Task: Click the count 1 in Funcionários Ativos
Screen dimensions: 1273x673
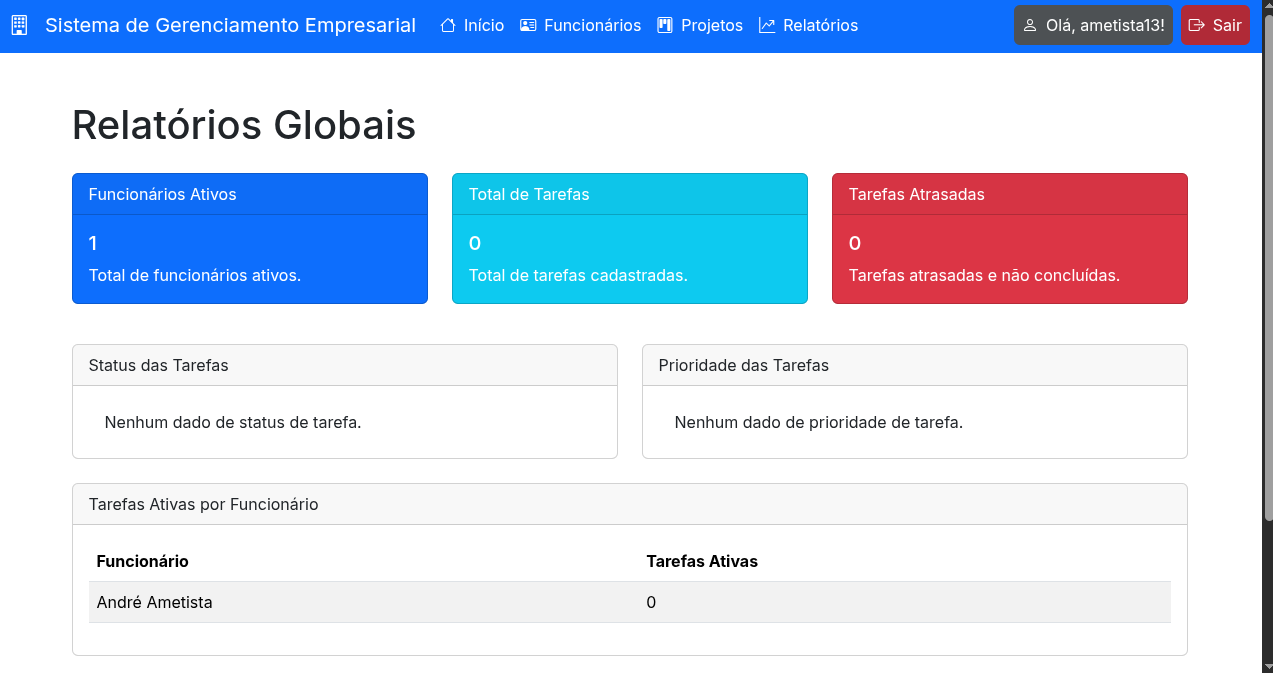Action: click(93, 243)
